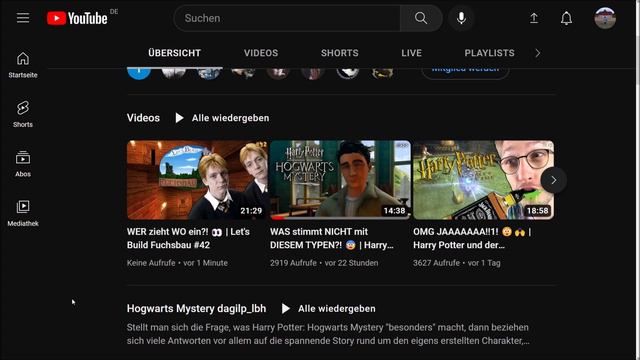Click the search magnifier button
640x360 pixels.
[x=421, y=18]
